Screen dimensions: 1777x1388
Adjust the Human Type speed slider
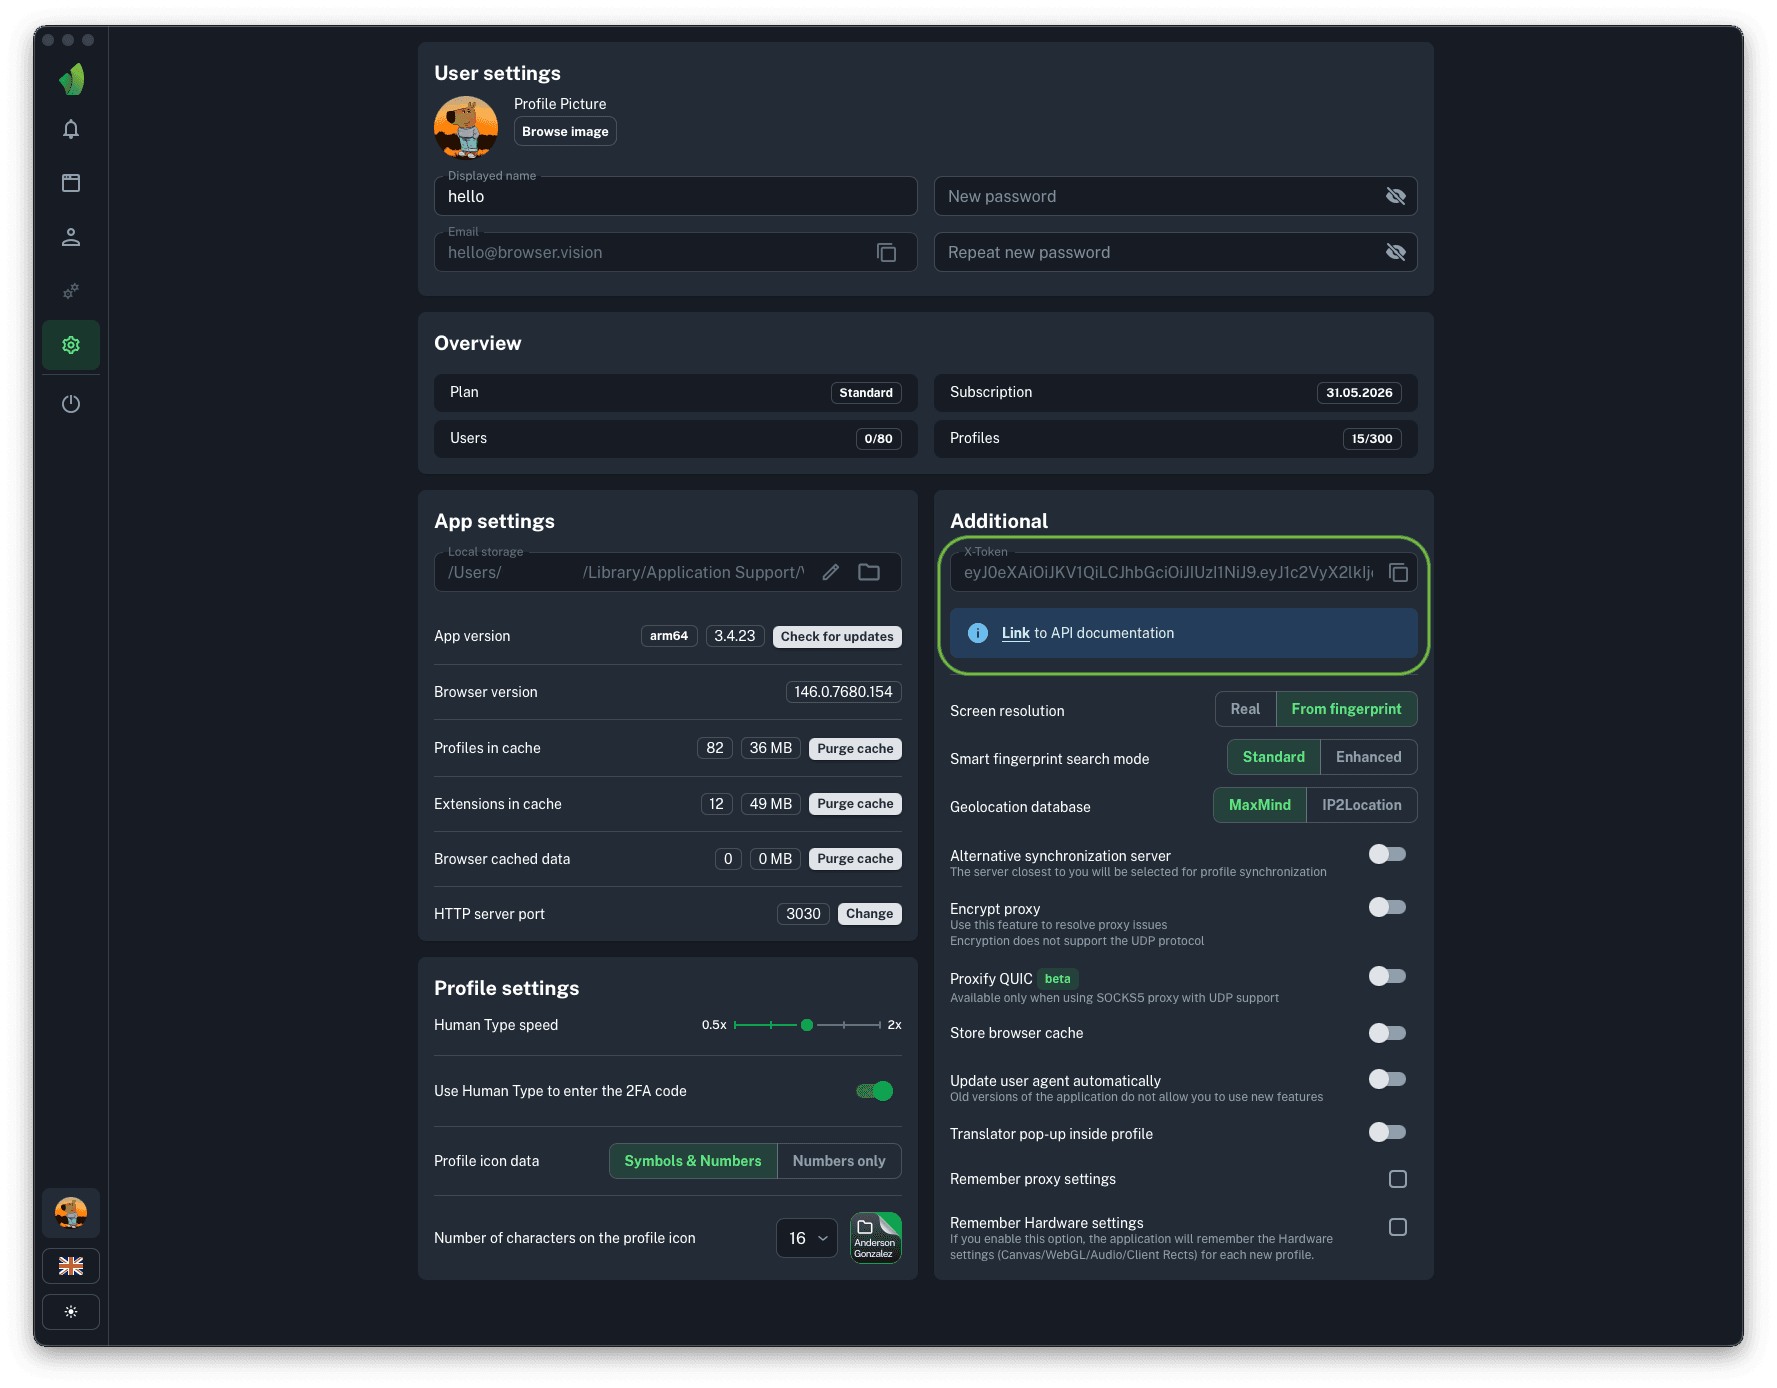point(807,1025)
